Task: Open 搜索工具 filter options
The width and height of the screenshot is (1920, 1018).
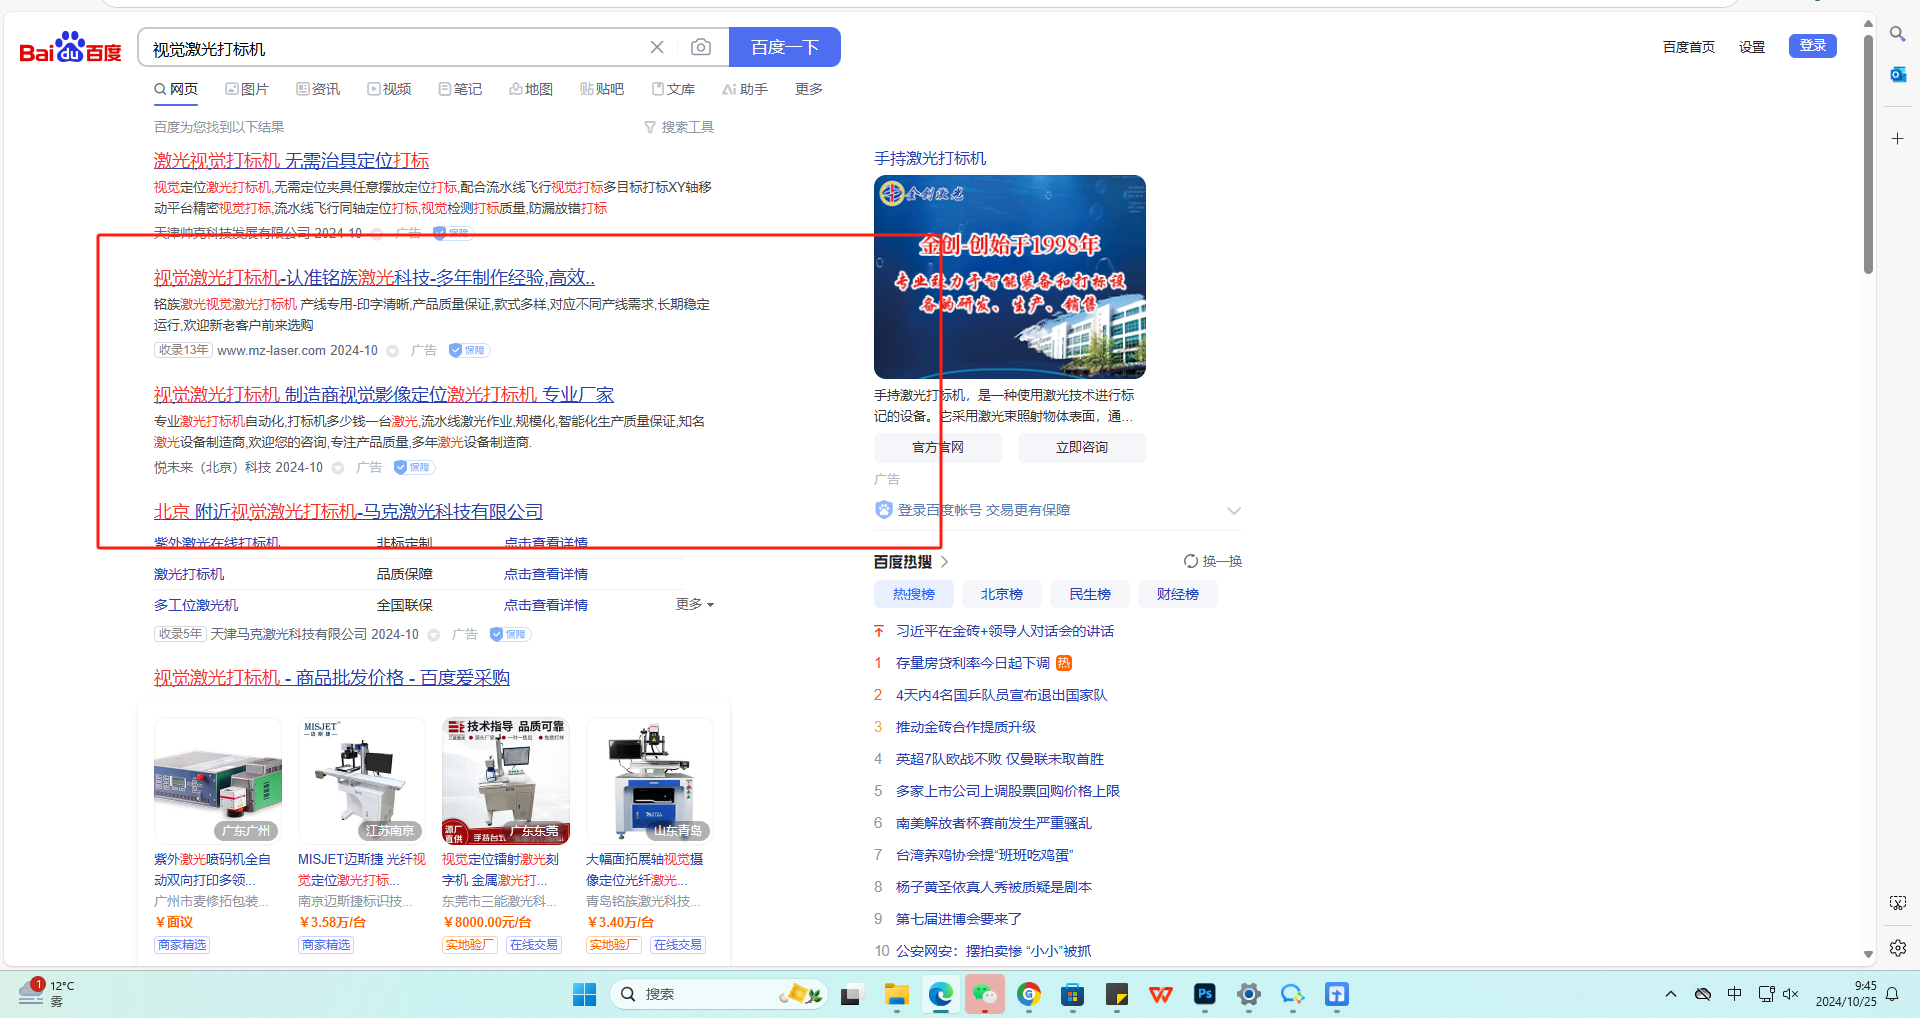Action: (x=679, y=127)
